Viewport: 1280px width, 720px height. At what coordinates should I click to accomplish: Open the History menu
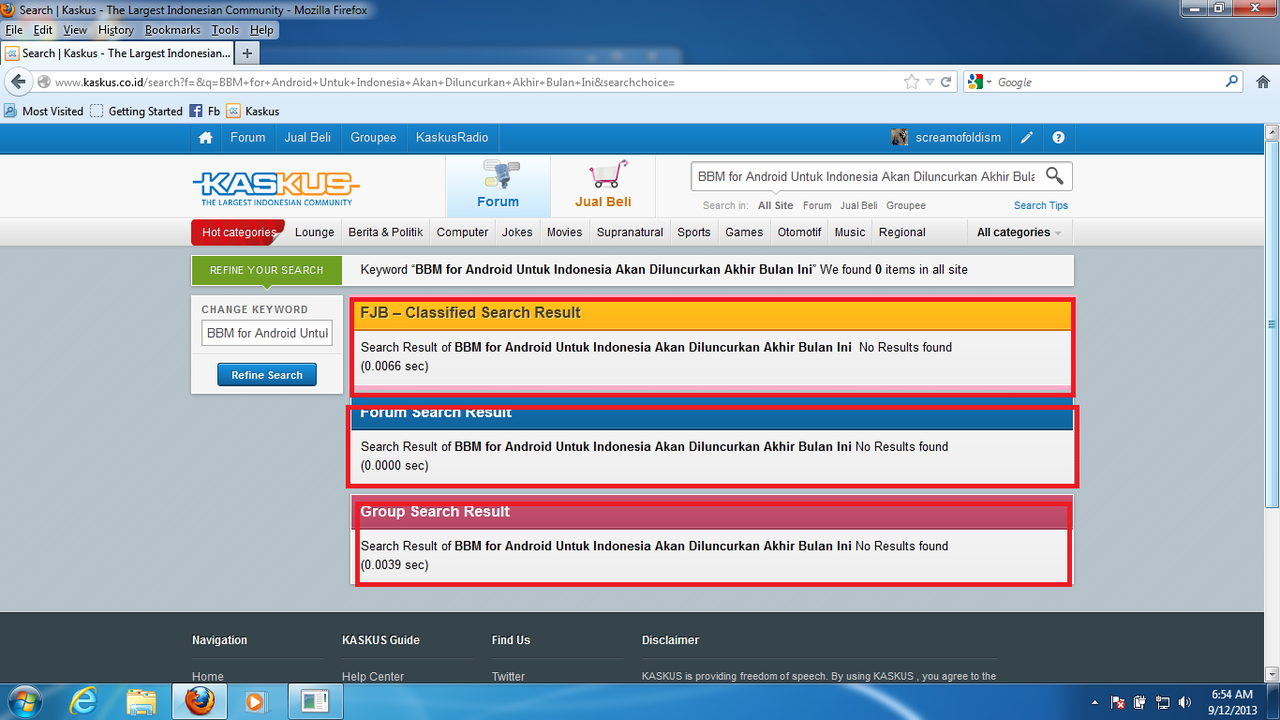[x=116, y=30]
